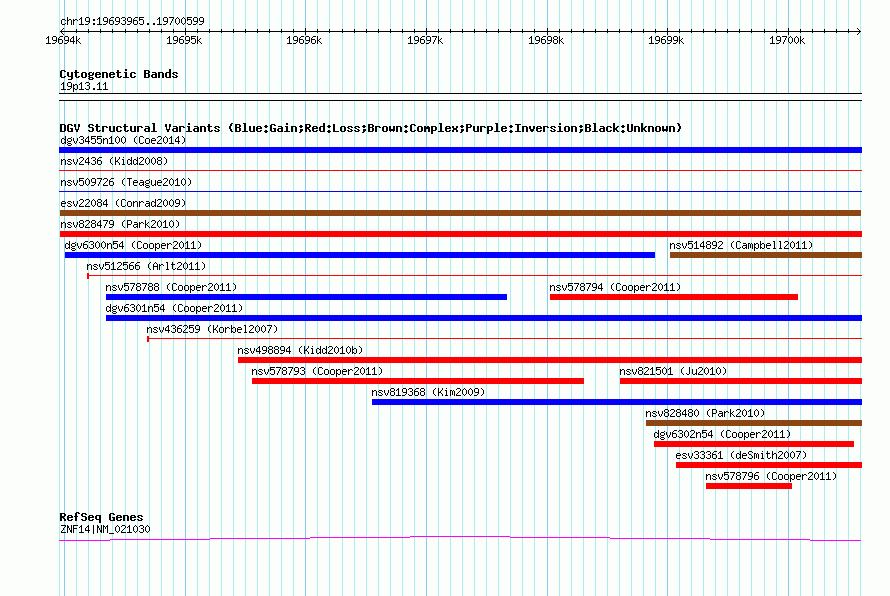Click the 19697k ruler tick label
This screenshot has height=596, width=890.
[425, 40]
